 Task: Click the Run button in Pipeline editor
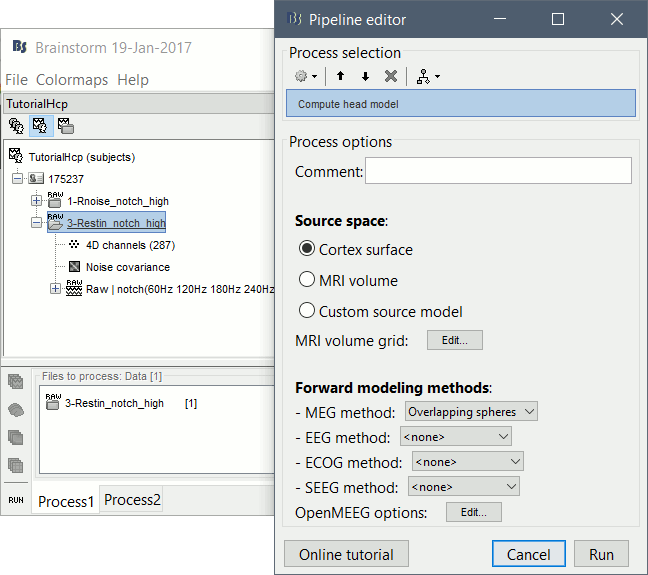601,554
